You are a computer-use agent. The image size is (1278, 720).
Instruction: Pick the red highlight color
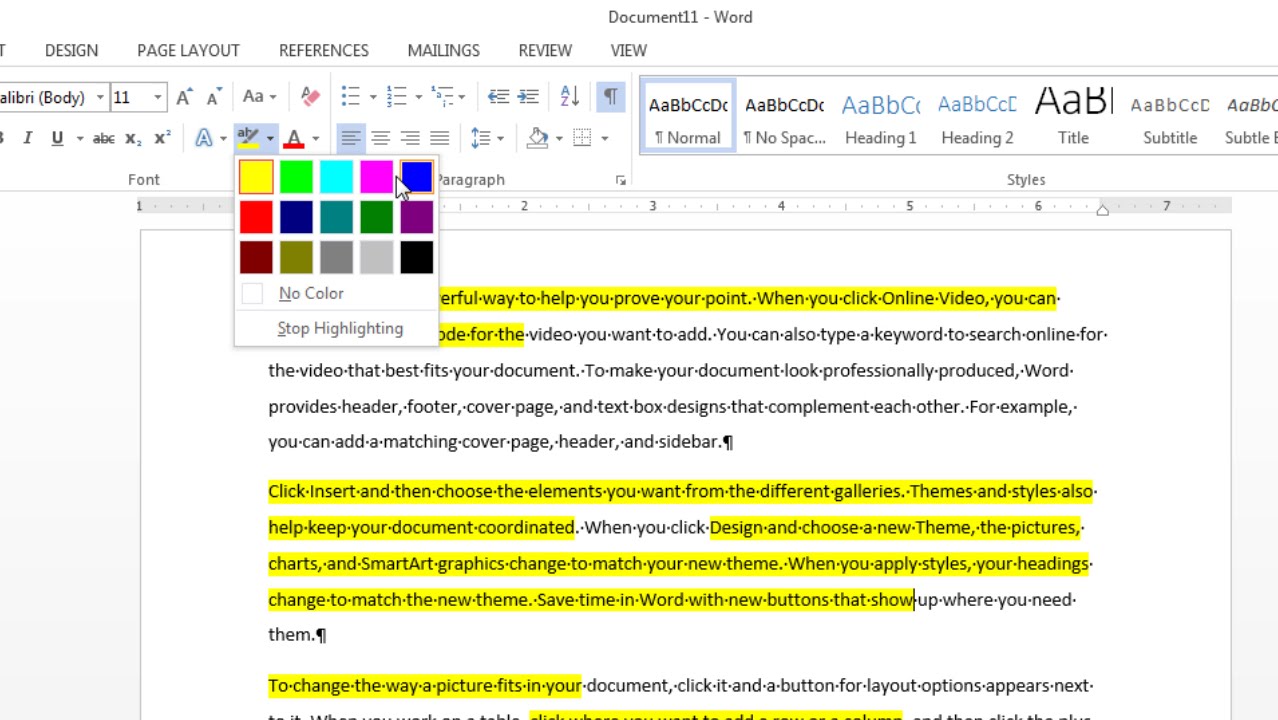click(x=256, y=217)
